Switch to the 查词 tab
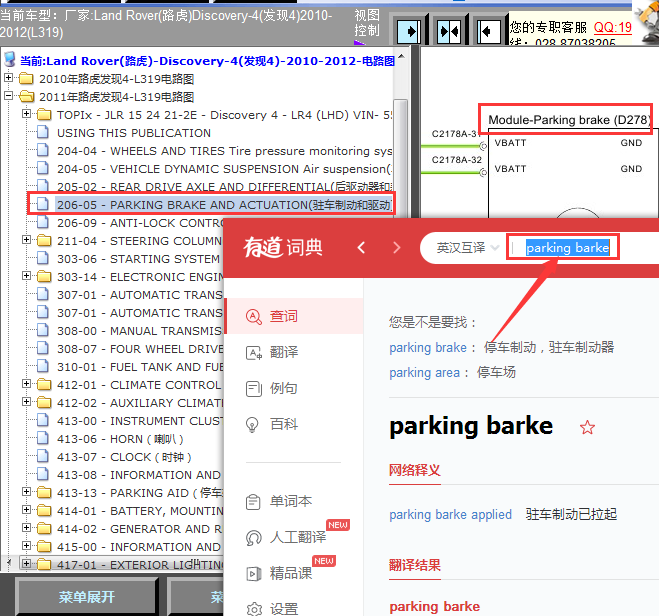 tap(294, 316)
